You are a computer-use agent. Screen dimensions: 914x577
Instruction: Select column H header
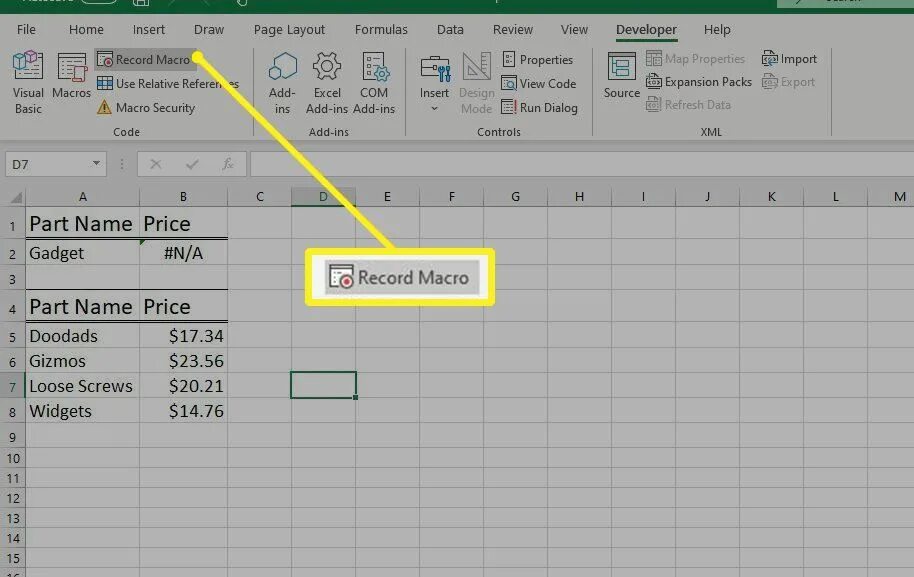(x=579, y=197)
